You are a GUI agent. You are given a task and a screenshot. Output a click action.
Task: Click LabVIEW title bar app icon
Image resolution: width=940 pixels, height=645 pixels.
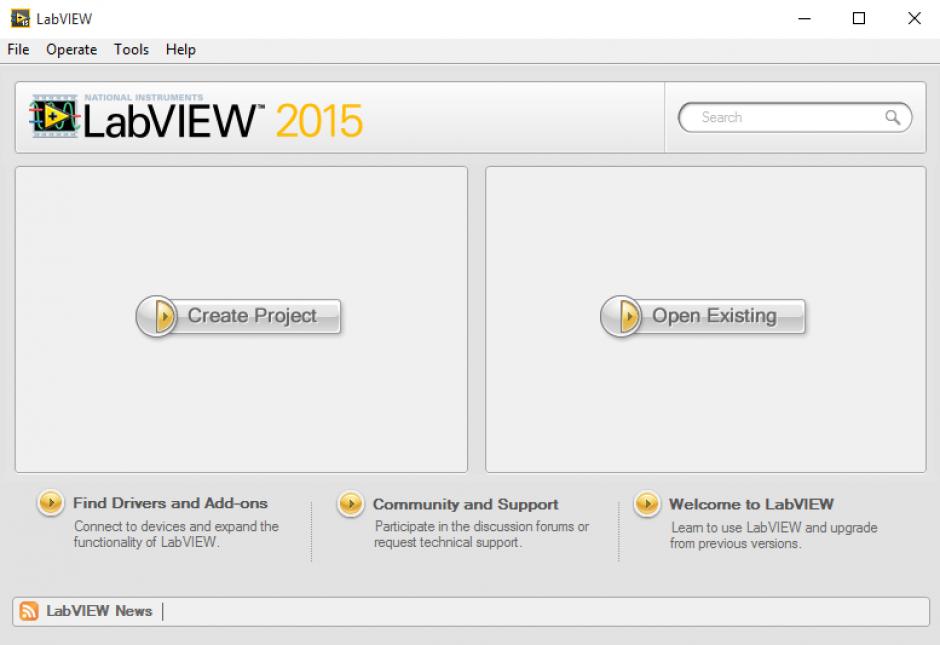pos(20,19)
